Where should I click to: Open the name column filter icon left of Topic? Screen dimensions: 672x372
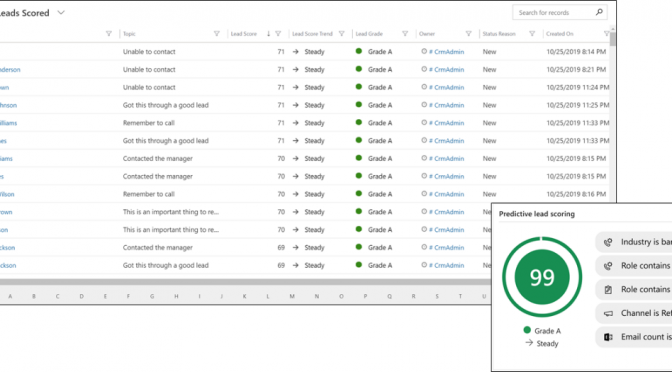pos(109,33)
